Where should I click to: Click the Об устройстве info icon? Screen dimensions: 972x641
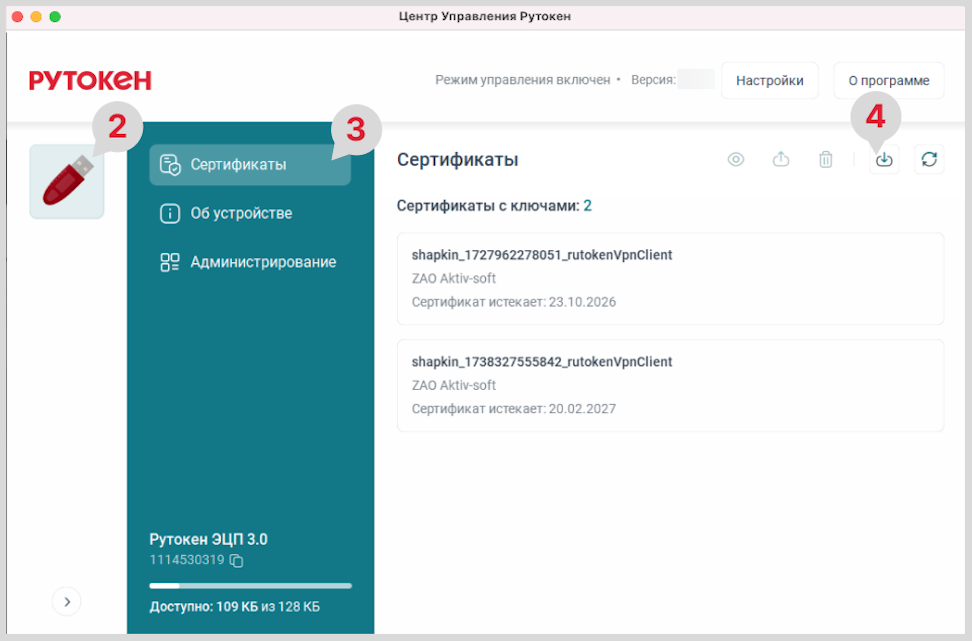170,213
